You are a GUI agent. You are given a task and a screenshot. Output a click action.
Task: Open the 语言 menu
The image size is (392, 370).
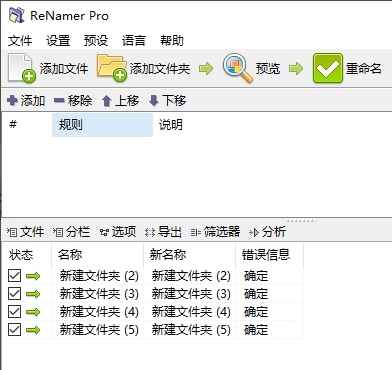[134, 41]
